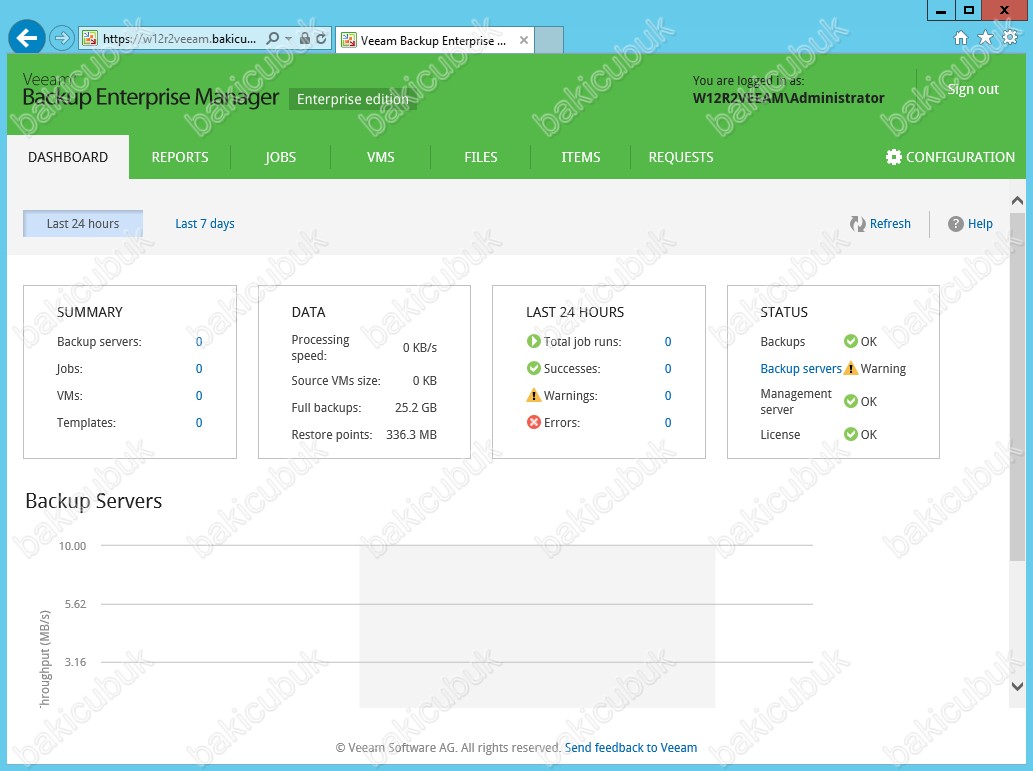Click the security lock icon in the address bar
Screen dimensions: 1033x771
[304, 39]
